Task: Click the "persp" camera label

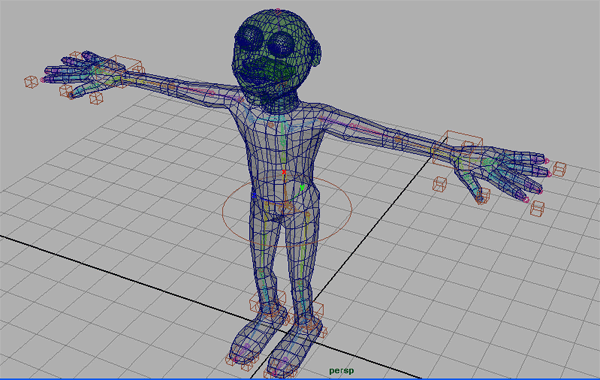Action: pyautogui.click(x=341, y=371)
